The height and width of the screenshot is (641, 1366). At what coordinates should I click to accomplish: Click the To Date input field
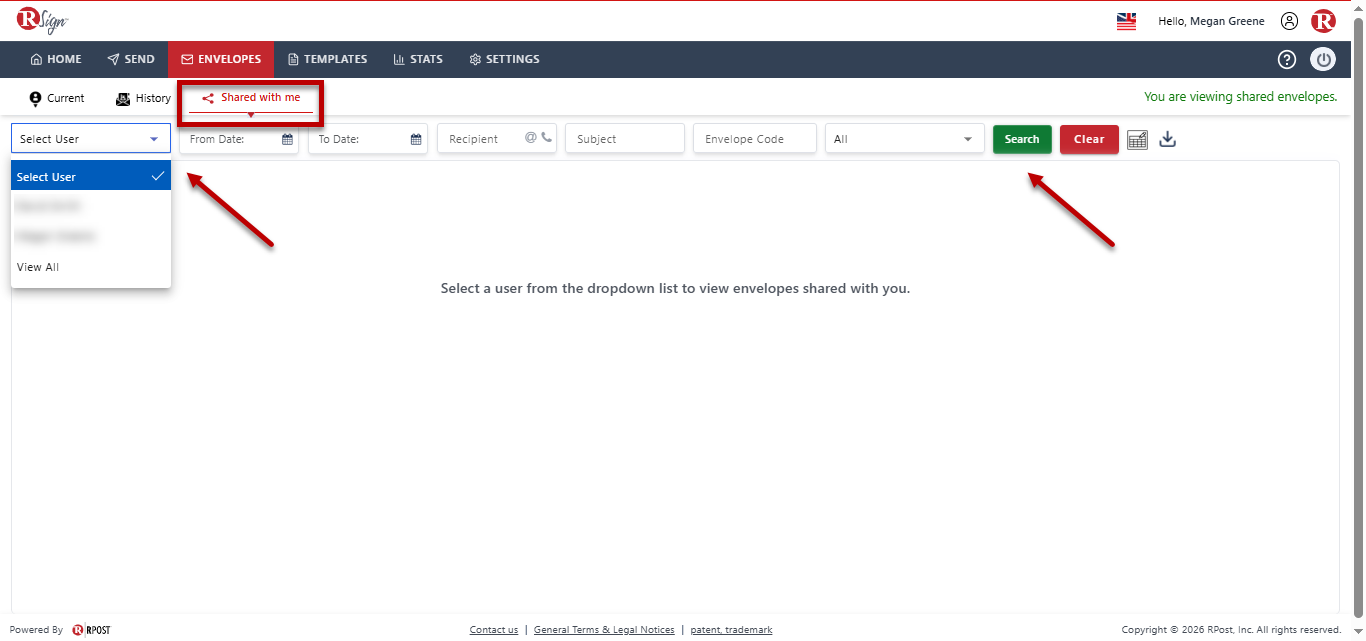(368, 139)
